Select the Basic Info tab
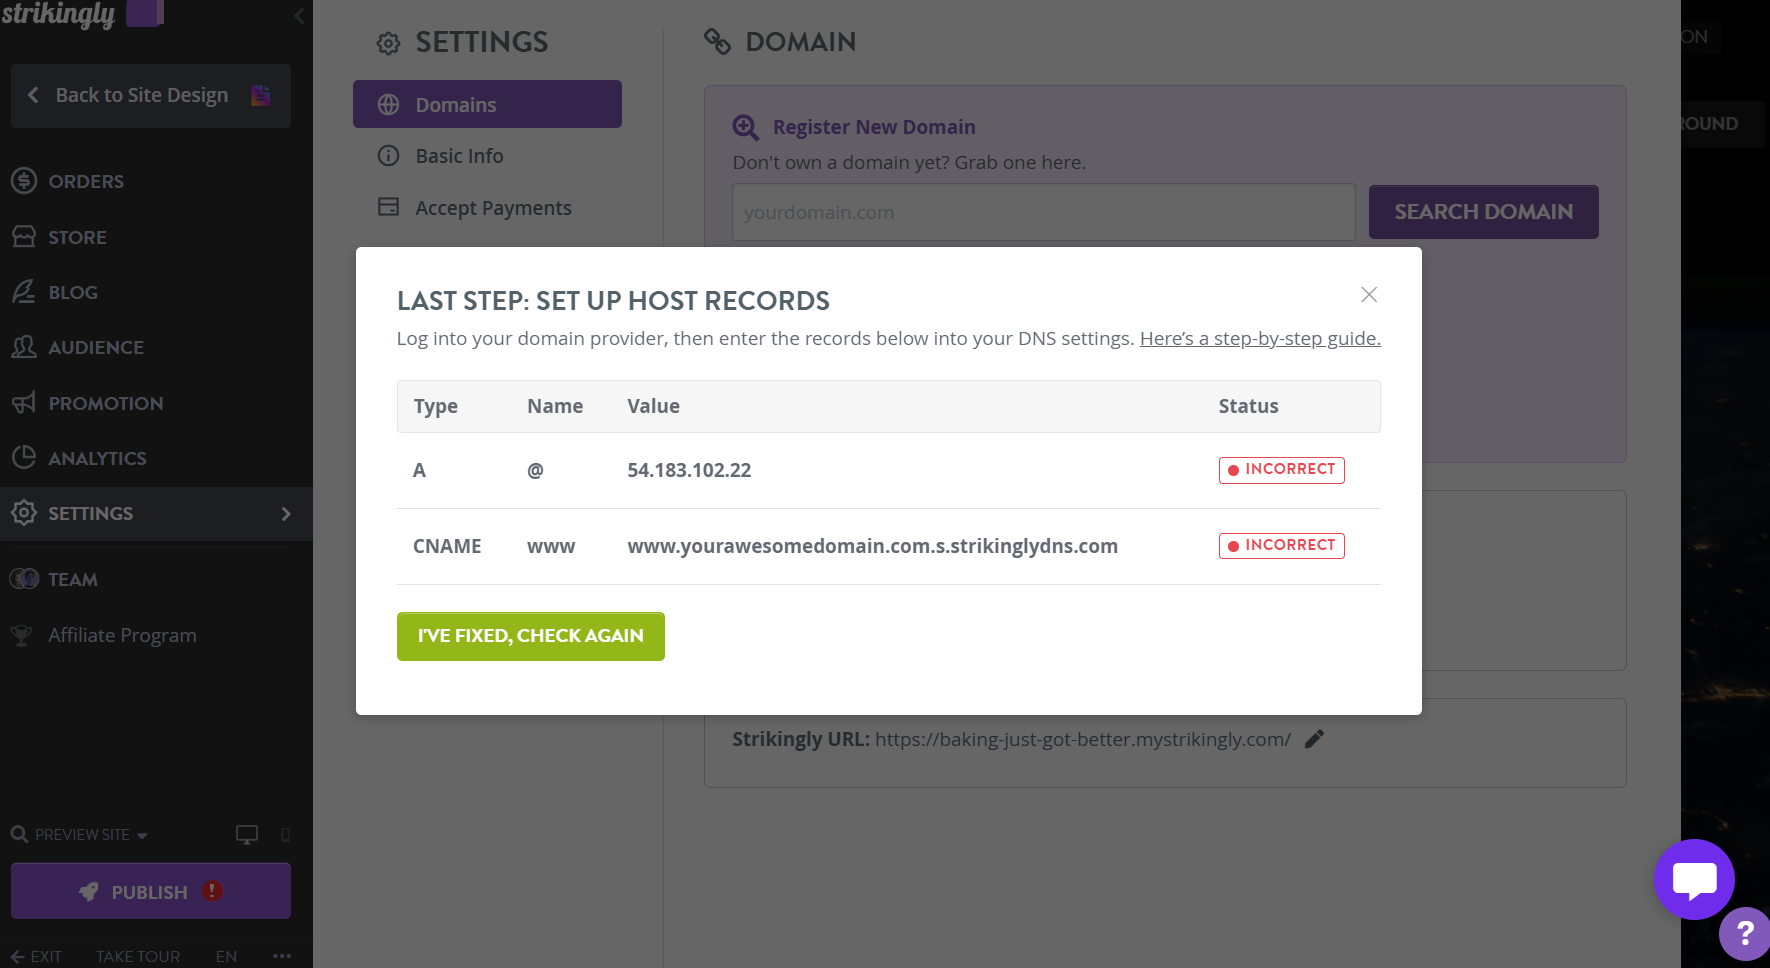The image size is (1770, 968). pyautogui.click(x=459, y=156)
